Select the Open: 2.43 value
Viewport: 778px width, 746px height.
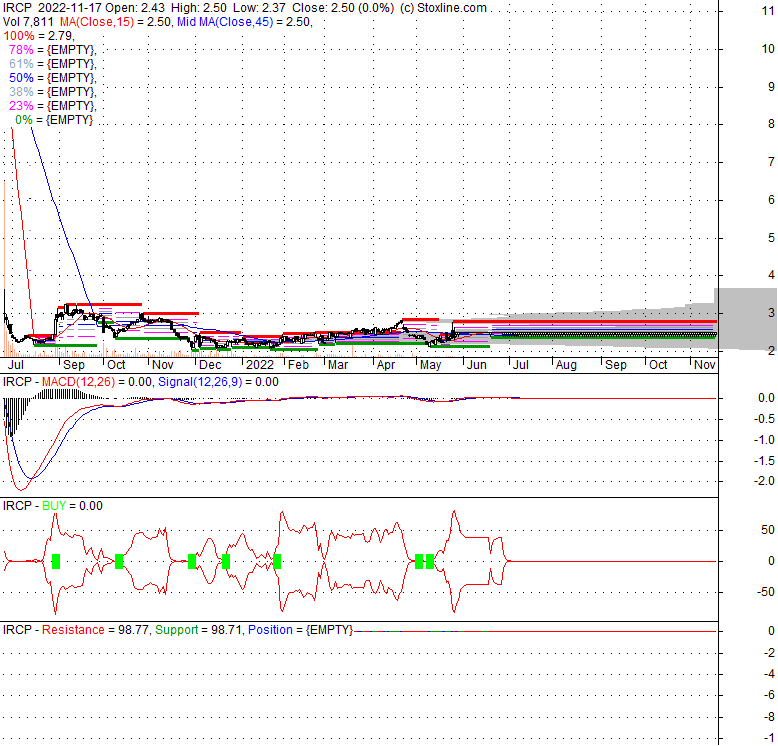(134, 8)
